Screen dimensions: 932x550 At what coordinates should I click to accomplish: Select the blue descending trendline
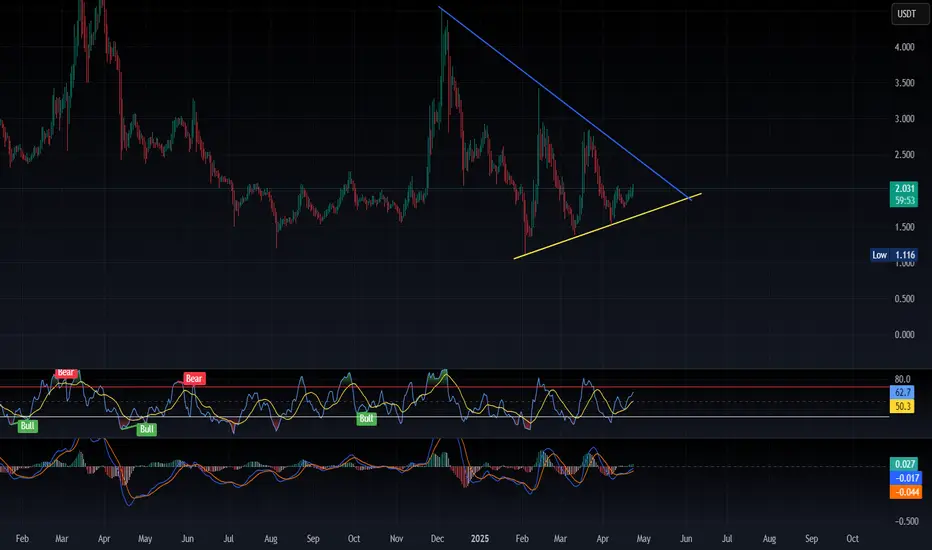tap(565, 102)
